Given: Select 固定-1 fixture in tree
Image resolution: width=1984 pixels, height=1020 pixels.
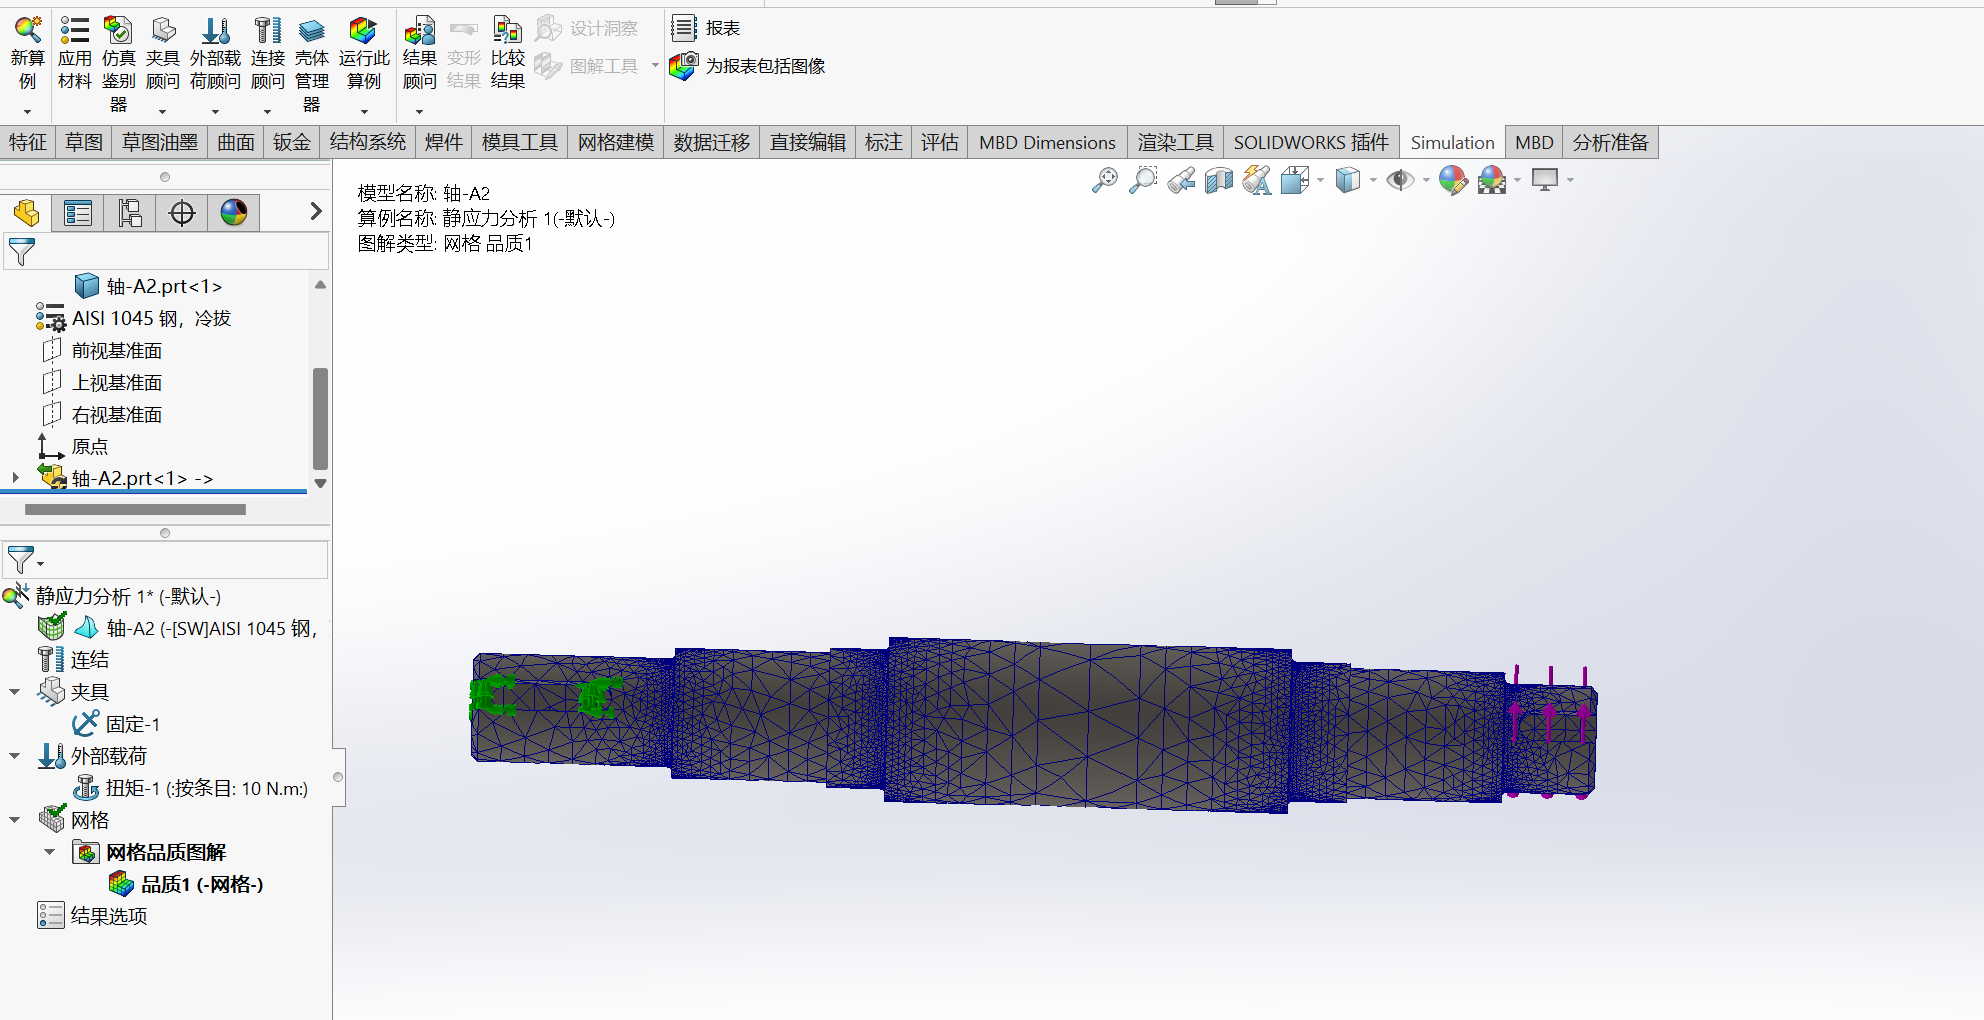Looking at the screenshot, I should [x=116, y=724].
